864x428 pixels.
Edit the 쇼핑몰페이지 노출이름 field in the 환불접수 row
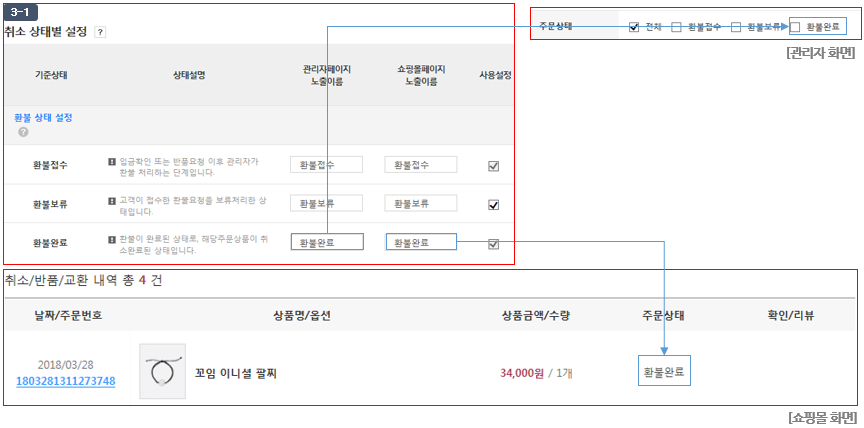421,165
